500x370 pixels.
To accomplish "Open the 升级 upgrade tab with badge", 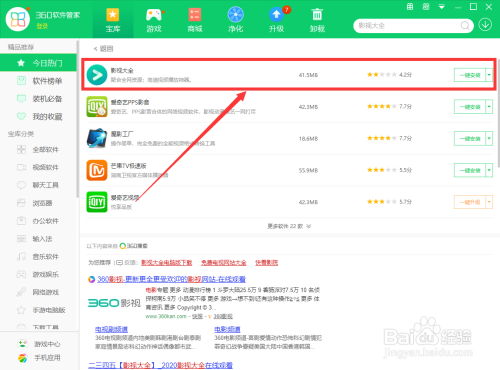I will tap(277, 20).
